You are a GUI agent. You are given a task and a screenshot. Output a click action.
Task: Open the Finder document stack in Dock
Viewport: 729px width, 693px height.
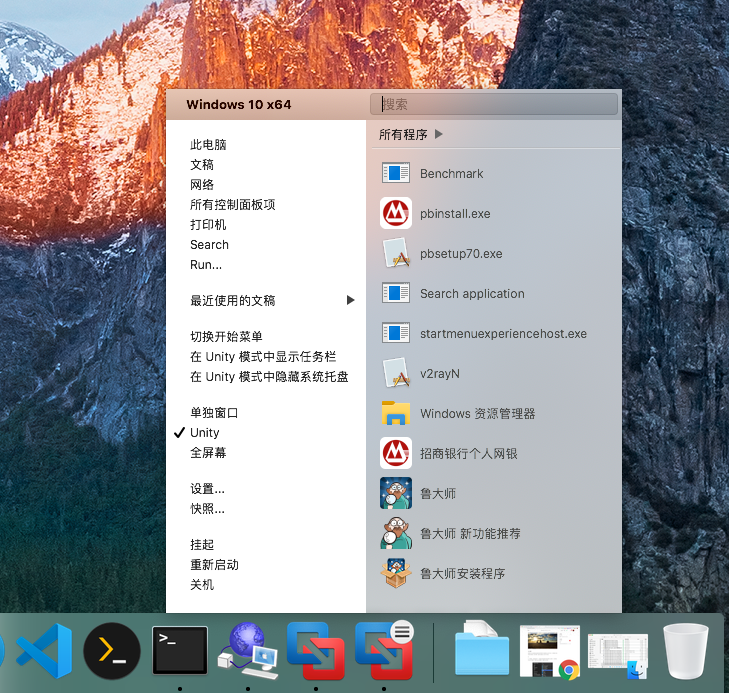[x=618, y=655]
